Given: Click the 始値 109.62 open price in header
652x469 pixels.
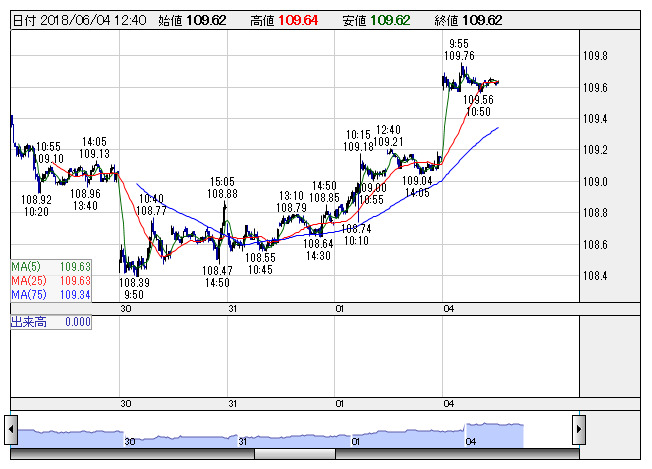Looking at the screenshot, I should (192, 20).
